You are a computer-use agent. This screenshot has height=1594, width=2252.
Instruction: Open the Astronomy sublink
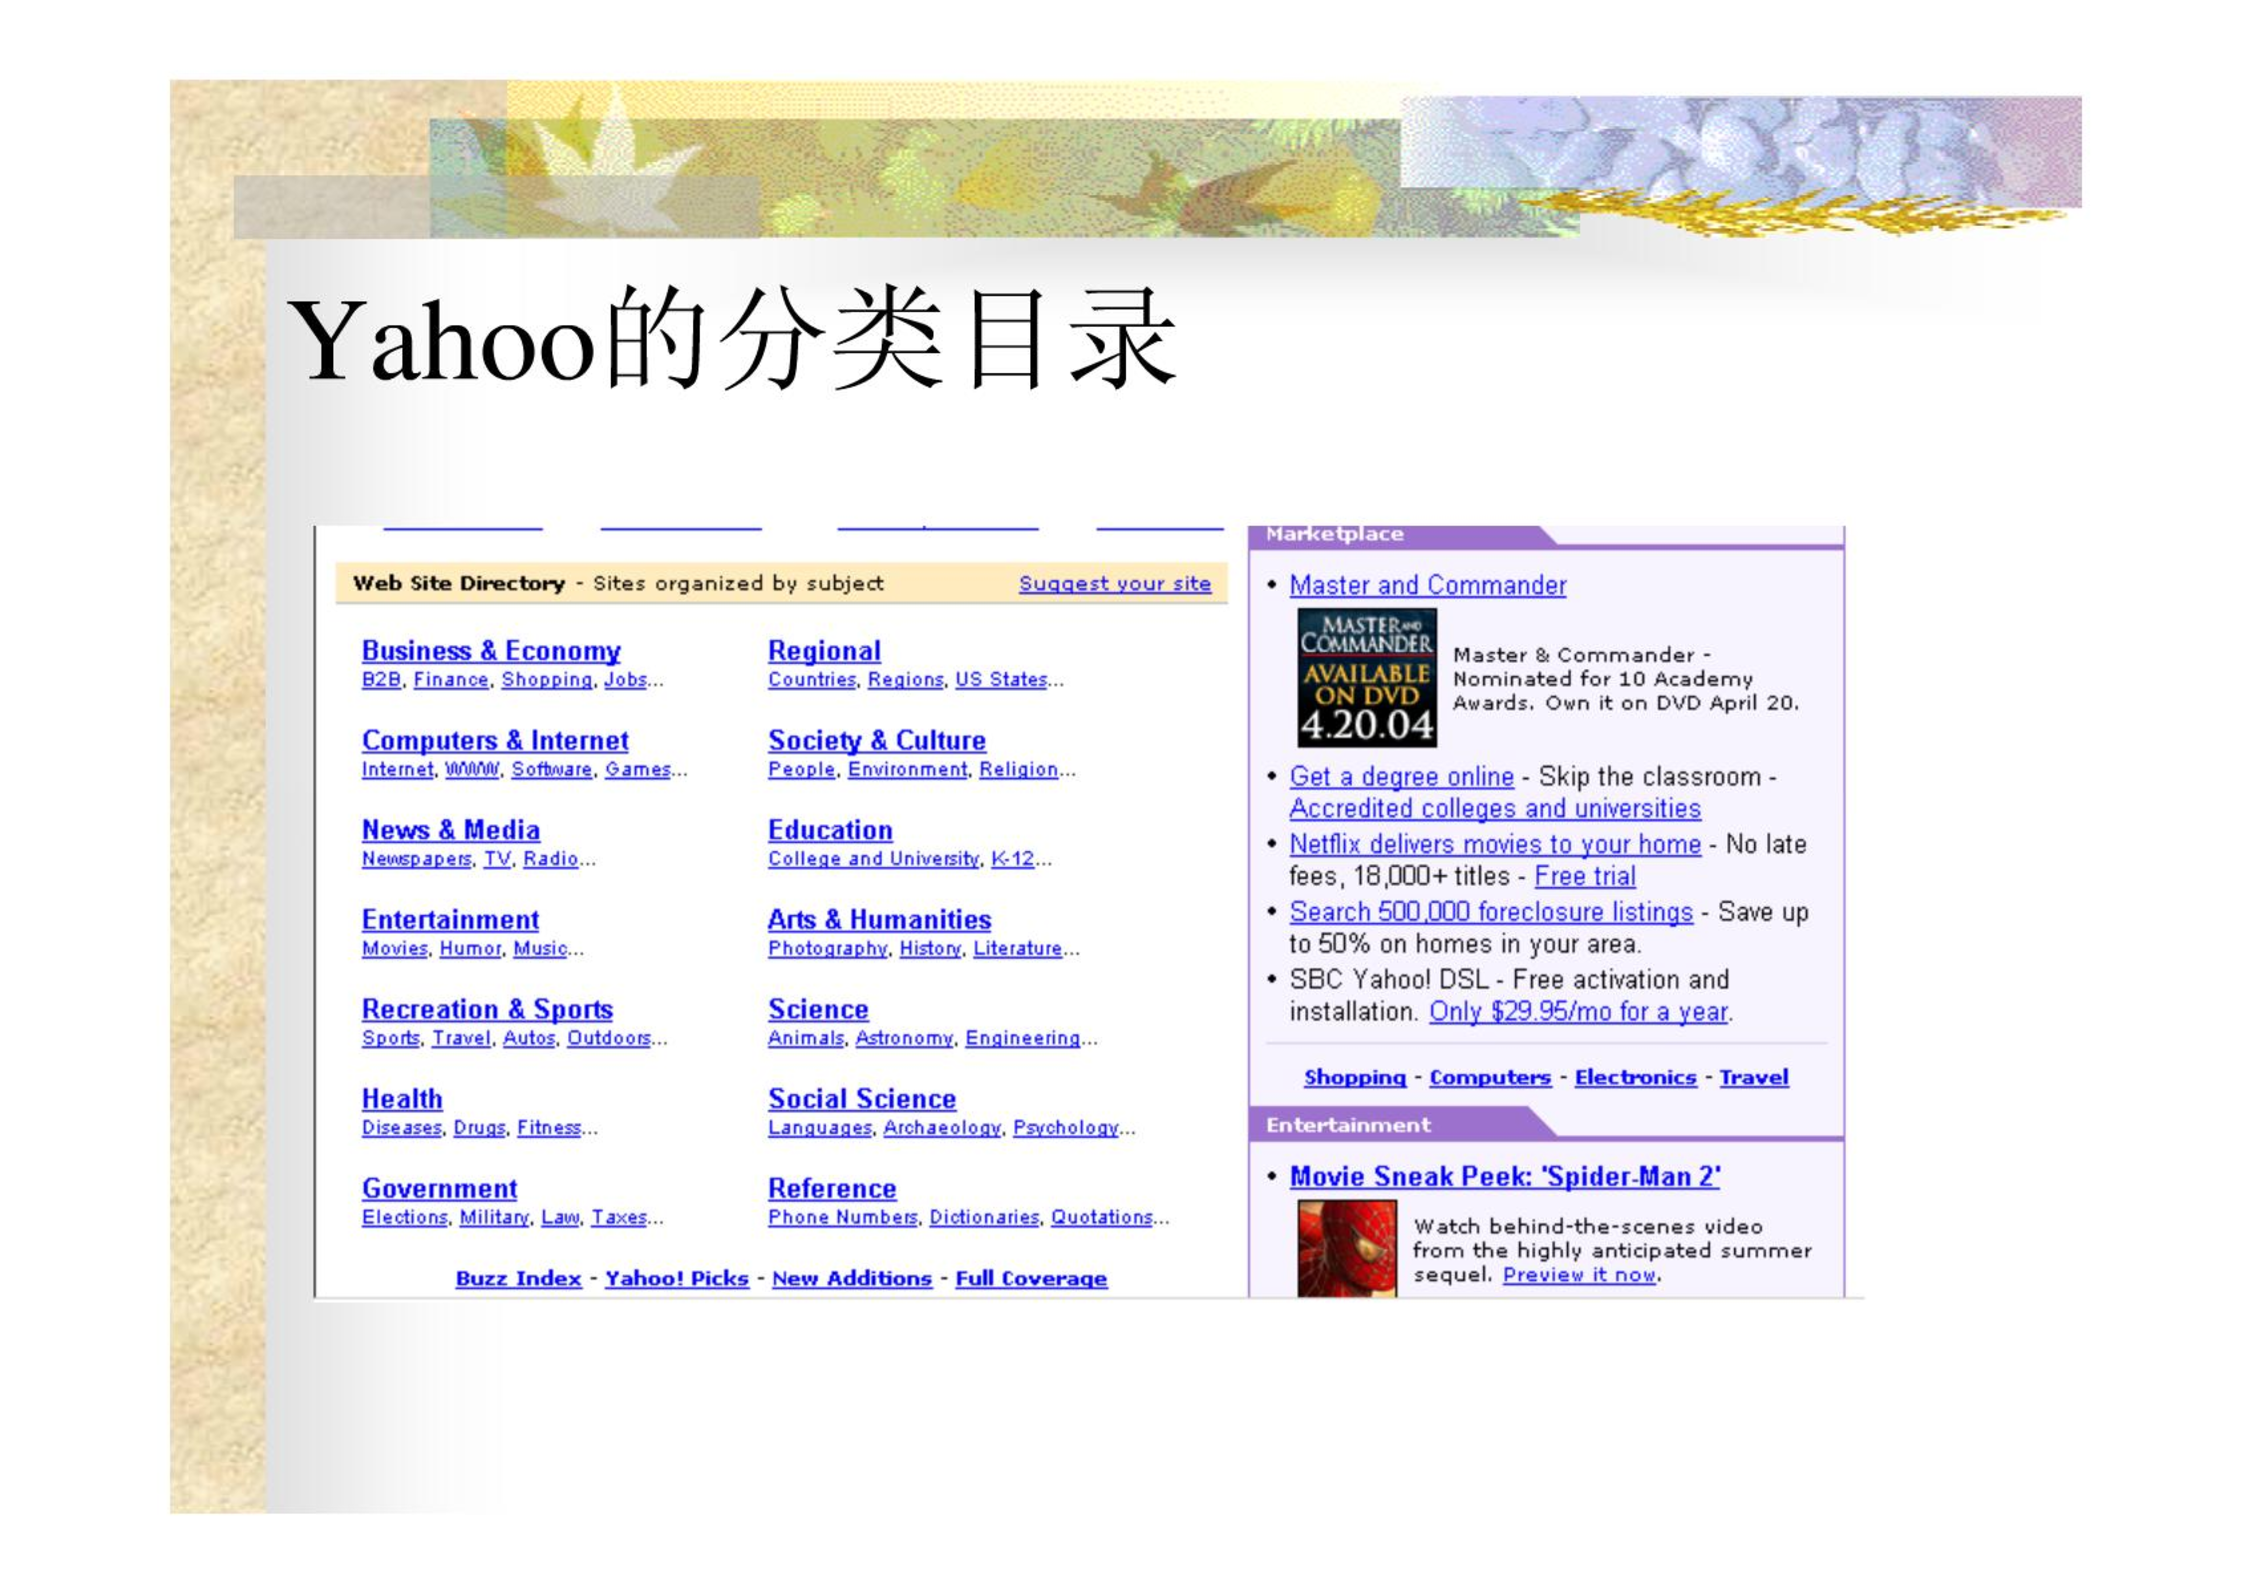tap(904, 1038)
